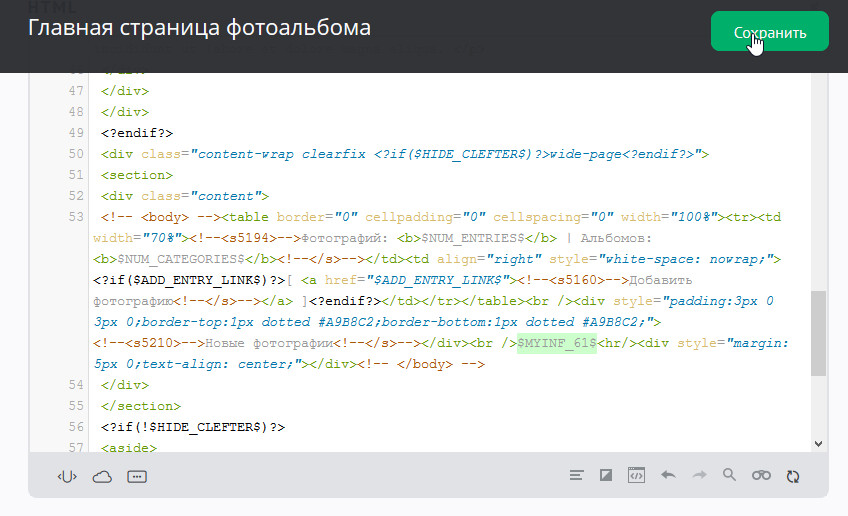Redo change with right arrow icon
Screen dimensions: 848x516
tap(699, 476)
